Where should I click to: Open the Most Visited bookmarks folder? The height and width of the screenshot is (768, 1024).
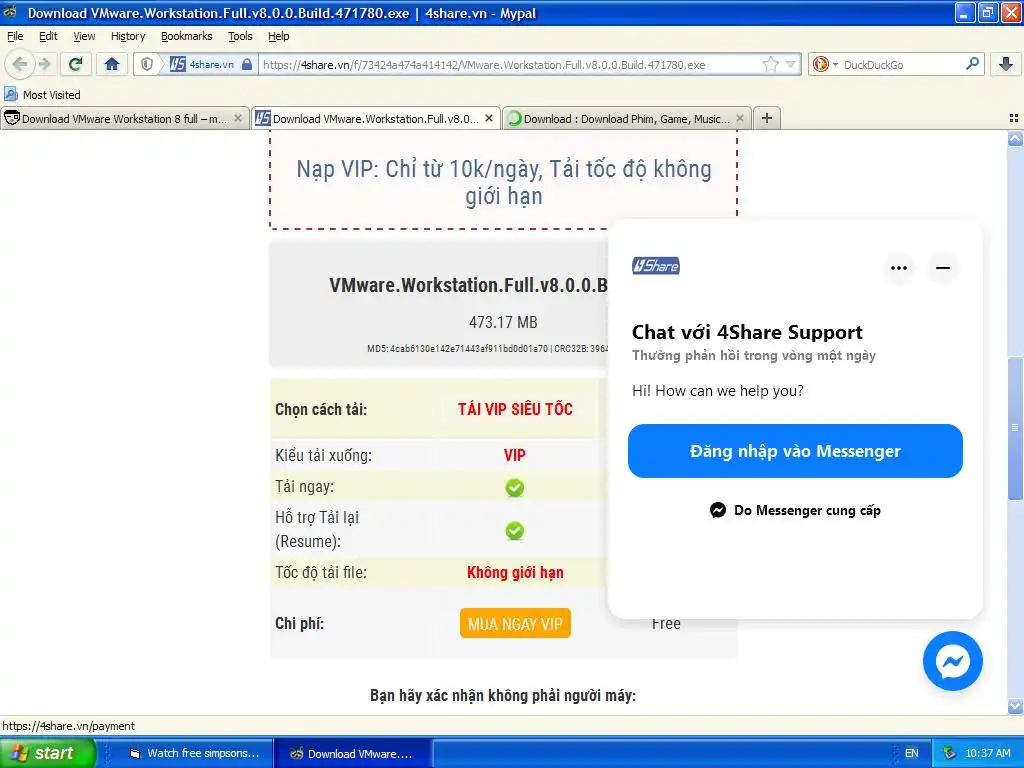(x=43, y=95)
